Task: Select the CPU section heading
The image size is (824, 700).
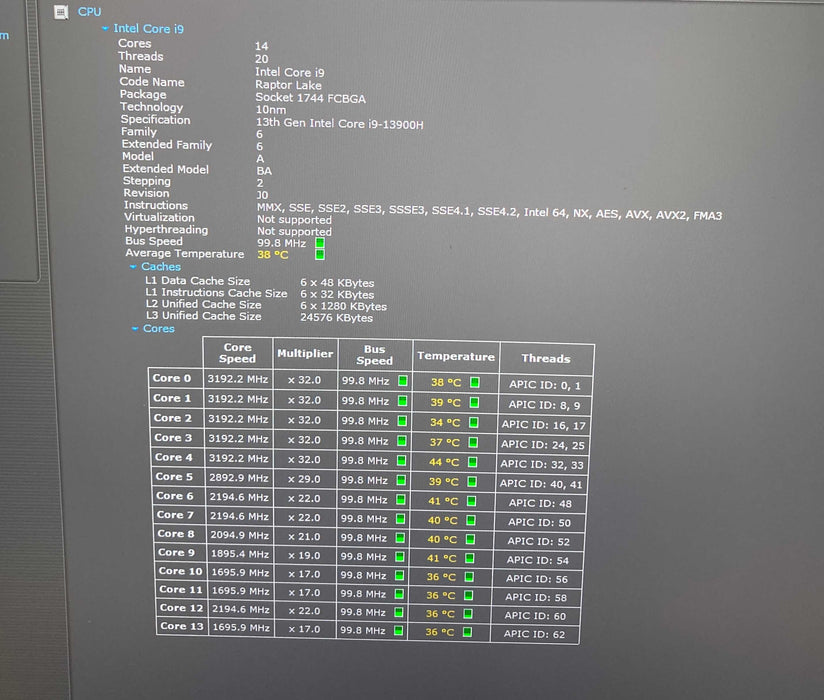Action: coord(89,12)
